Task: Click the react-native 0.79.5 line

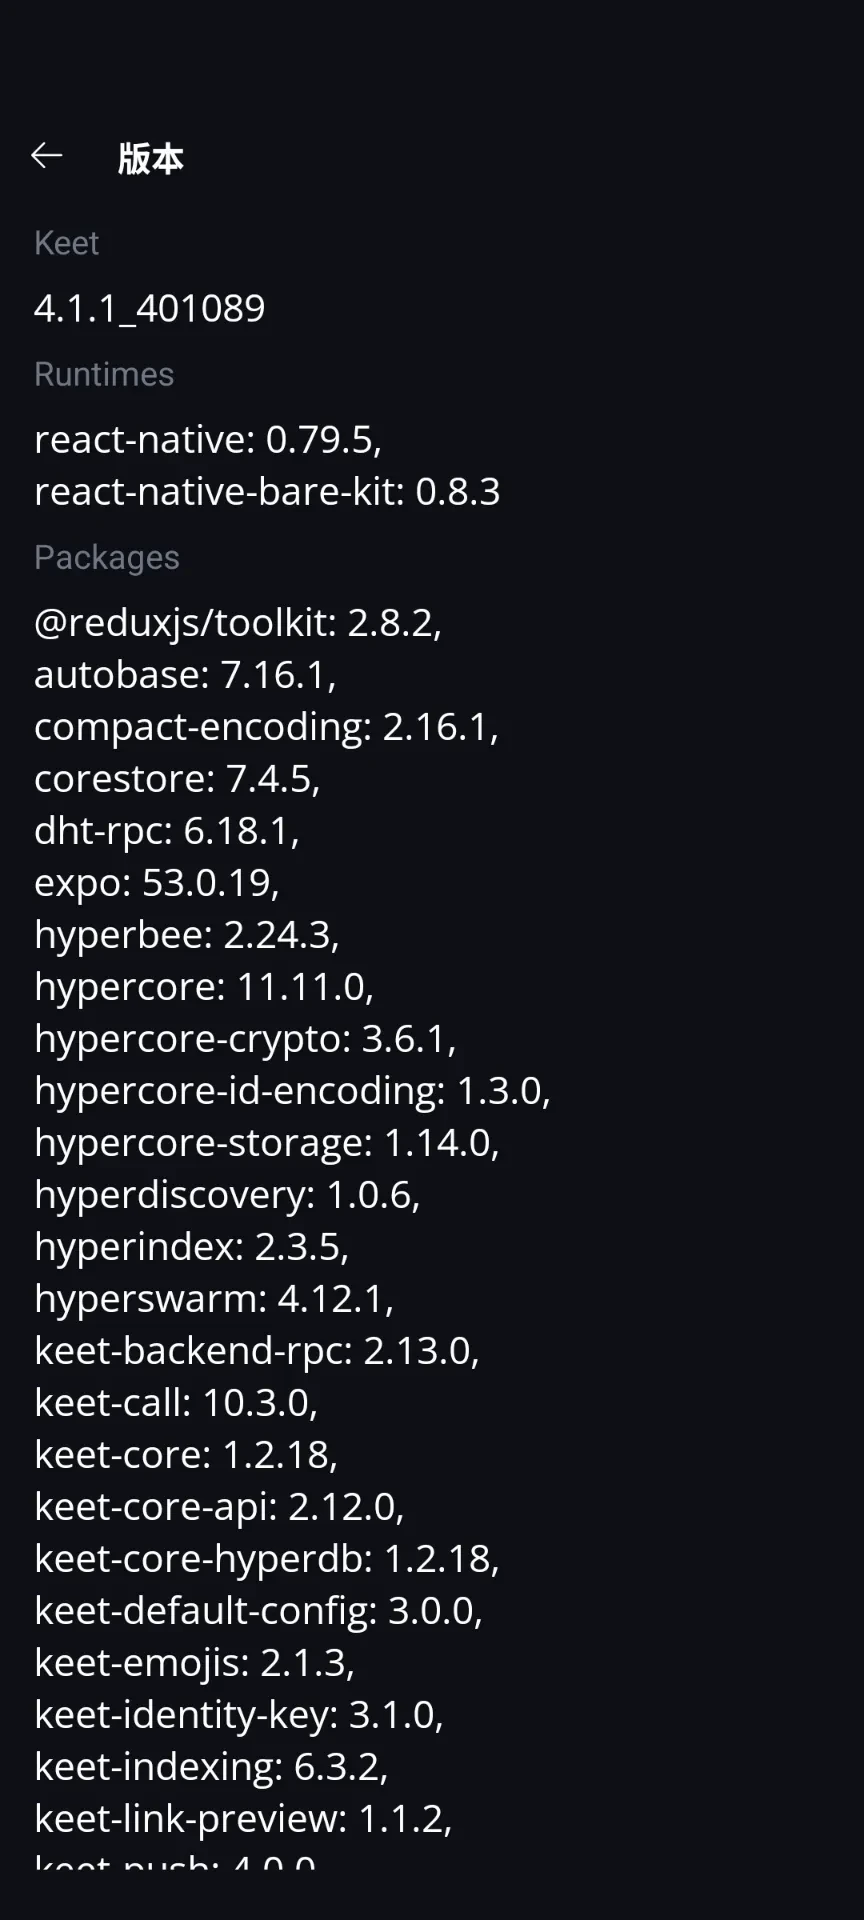Action: 208,440
